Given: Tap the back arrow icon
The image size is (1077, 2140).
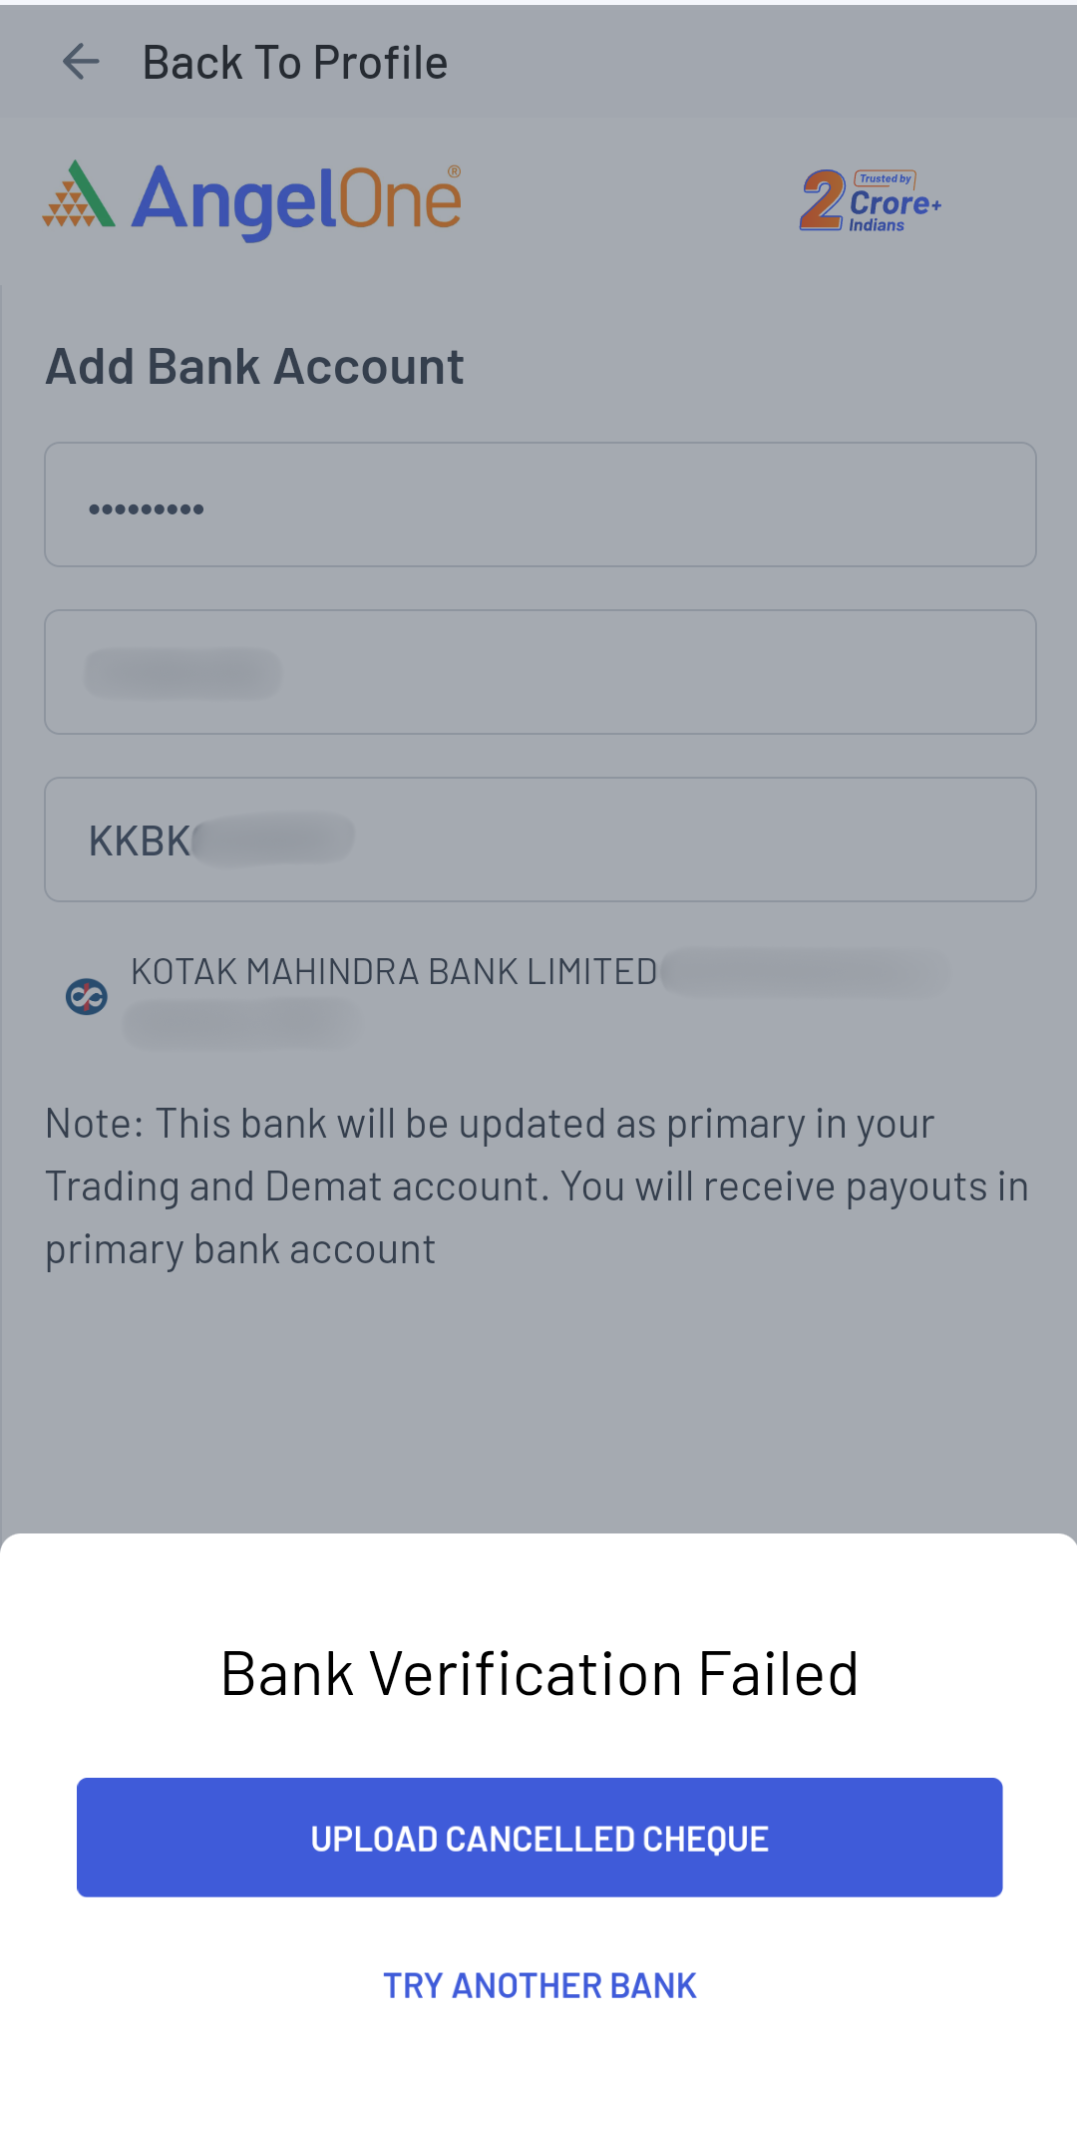Looking at the screenshot, I should pyautogui.click(x=81, y=62).
